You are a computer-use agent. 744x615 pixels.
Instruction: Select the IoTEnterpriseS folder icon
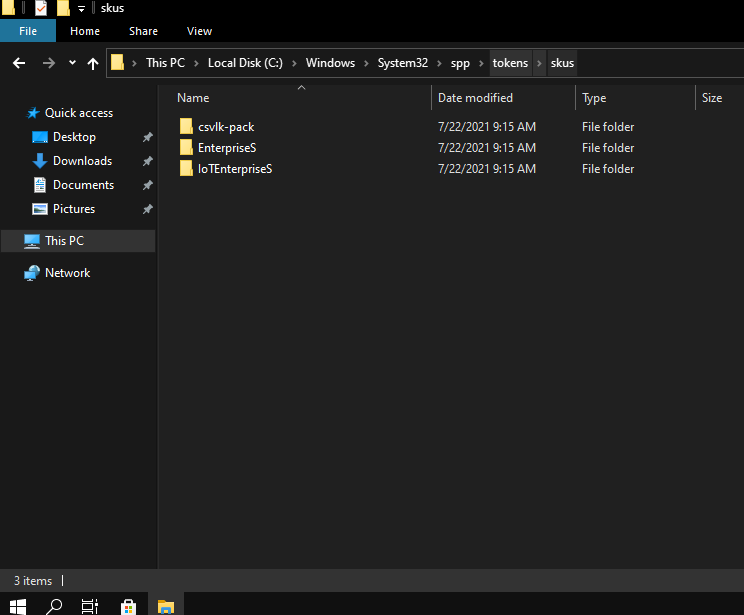(186, 168)
